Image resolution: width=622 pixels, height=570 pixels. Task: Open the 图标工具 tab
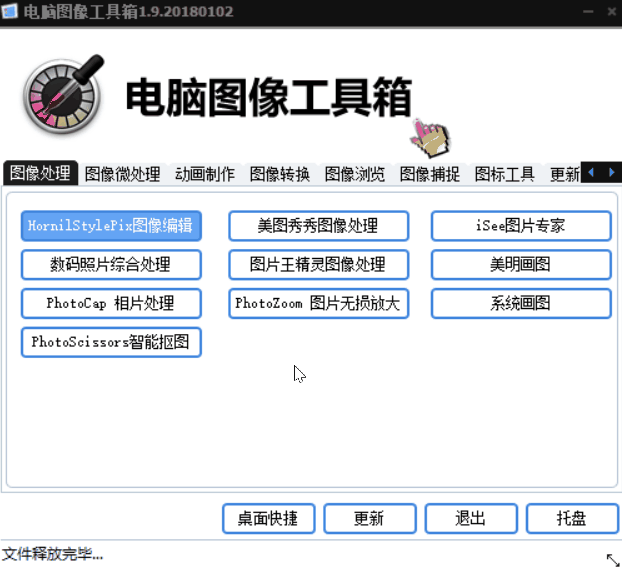505,174
